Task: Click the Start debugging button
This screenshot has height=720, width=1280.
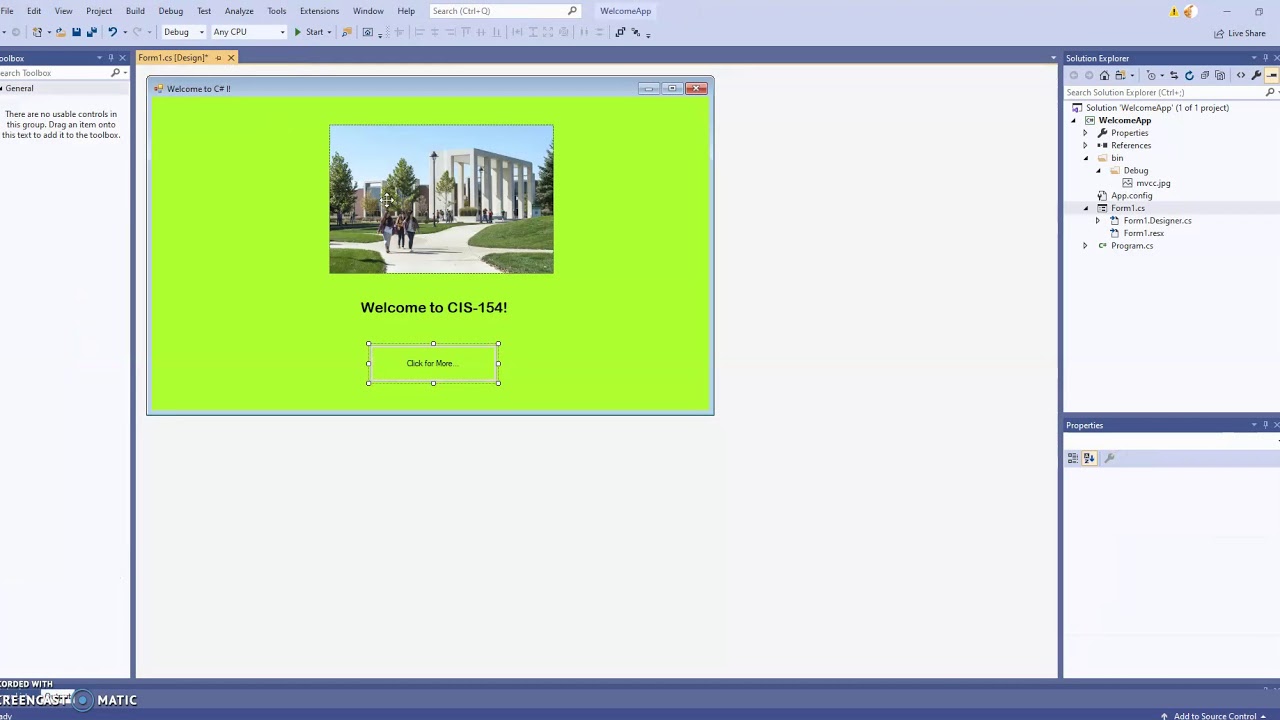Action: (309, 32)
